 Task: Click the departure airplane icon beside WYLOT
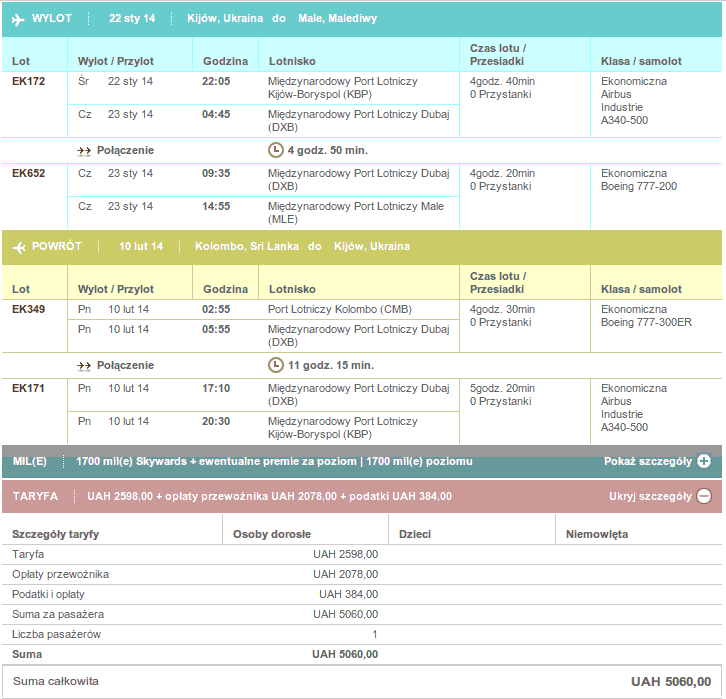[x=18, y=19]
